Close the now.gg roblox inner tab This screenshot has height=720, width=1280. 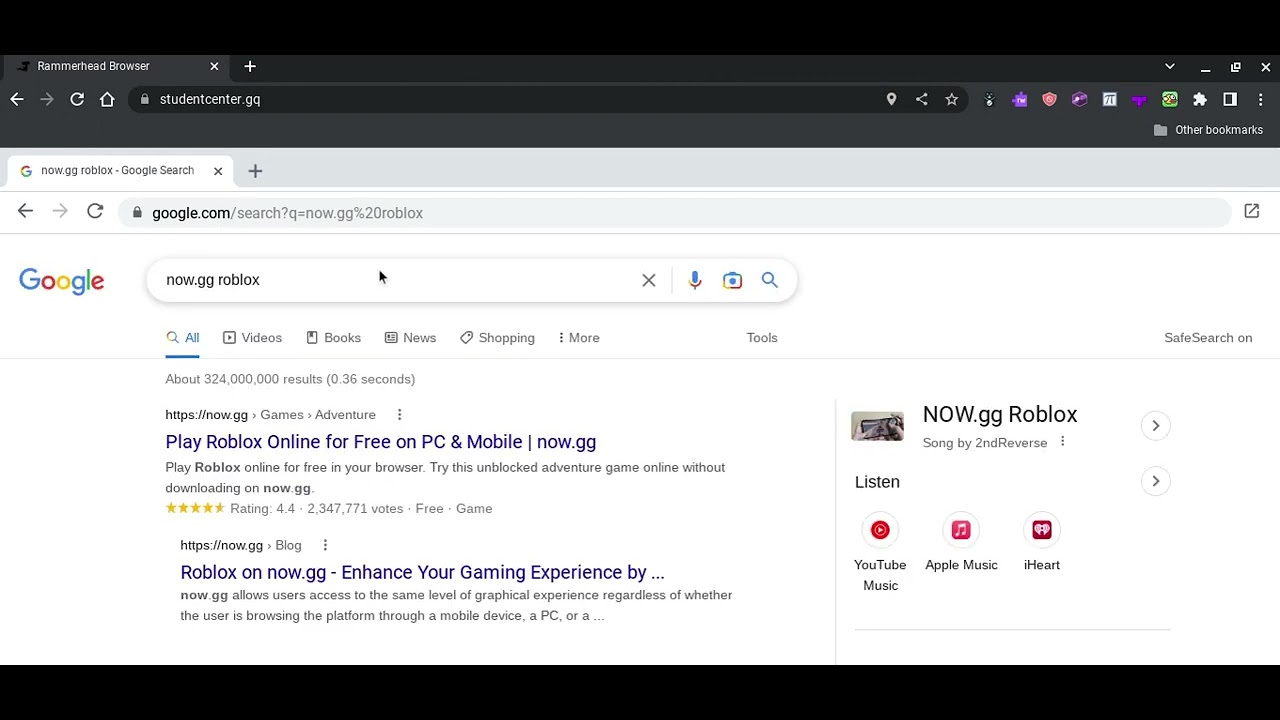tap(218, 171)
